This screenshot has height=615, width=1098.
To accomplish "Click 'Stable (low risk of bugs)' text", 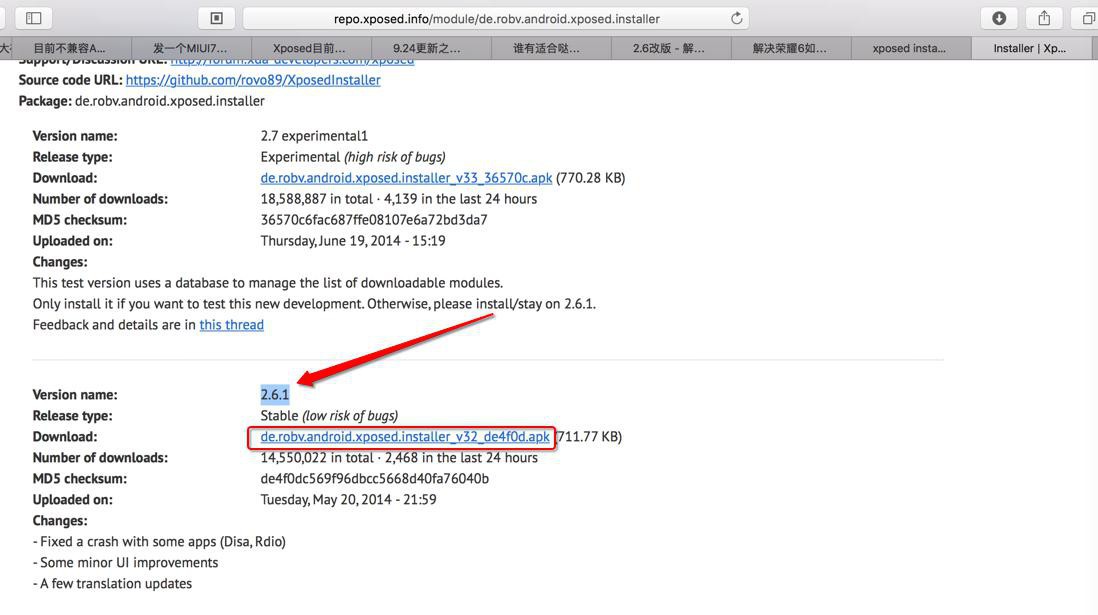I will click(329, 416).
